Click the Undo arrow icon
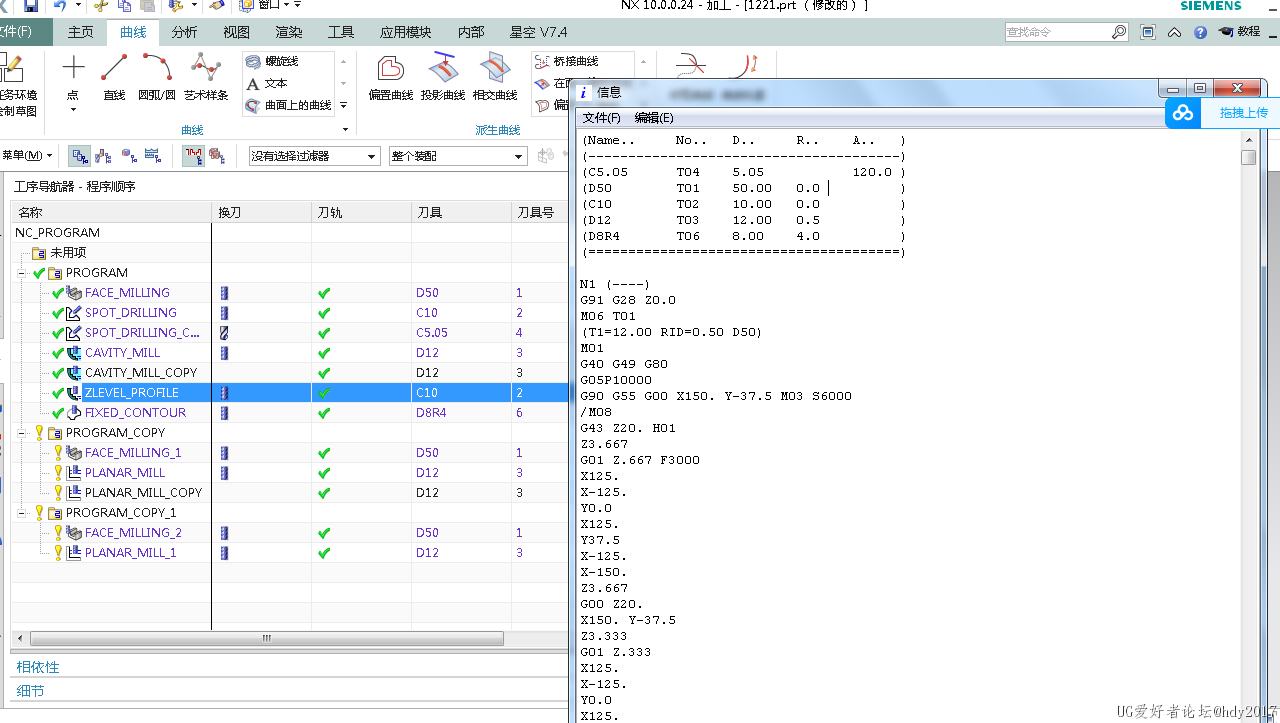This screenshot has width=1280, height=723. pyautogui.click(x=60, y=6)
